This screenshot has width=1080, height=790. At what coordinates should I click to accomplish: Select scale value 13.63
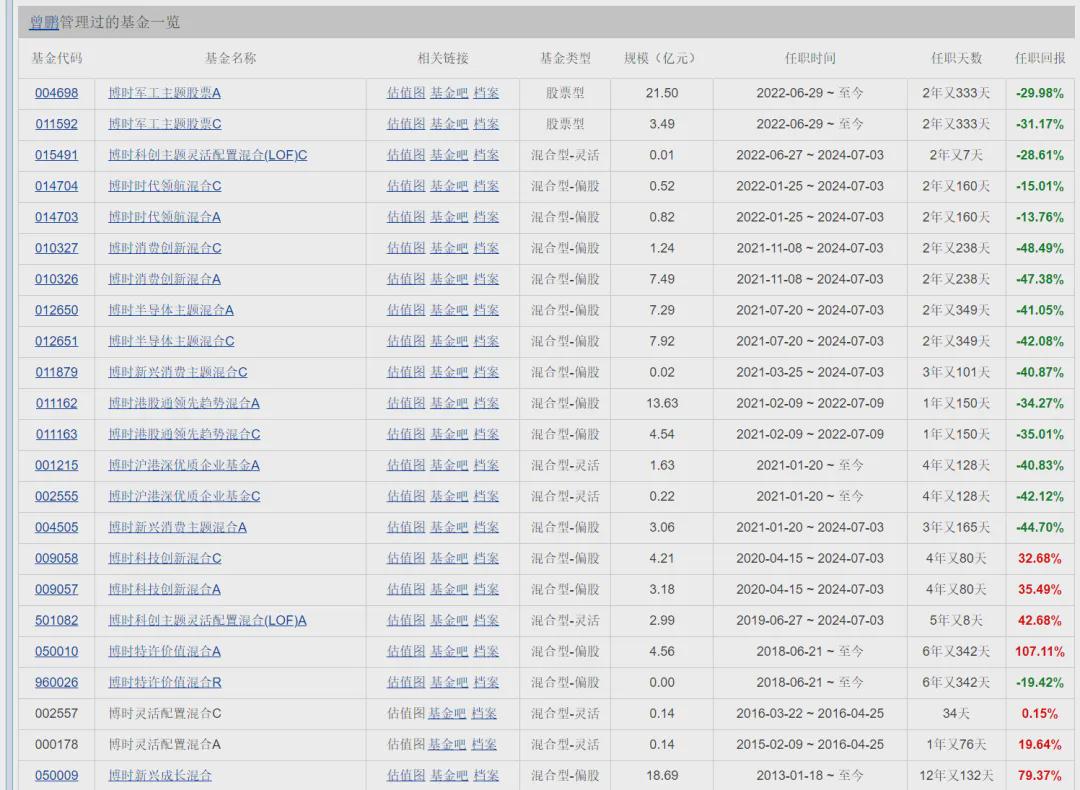[662, 403]
